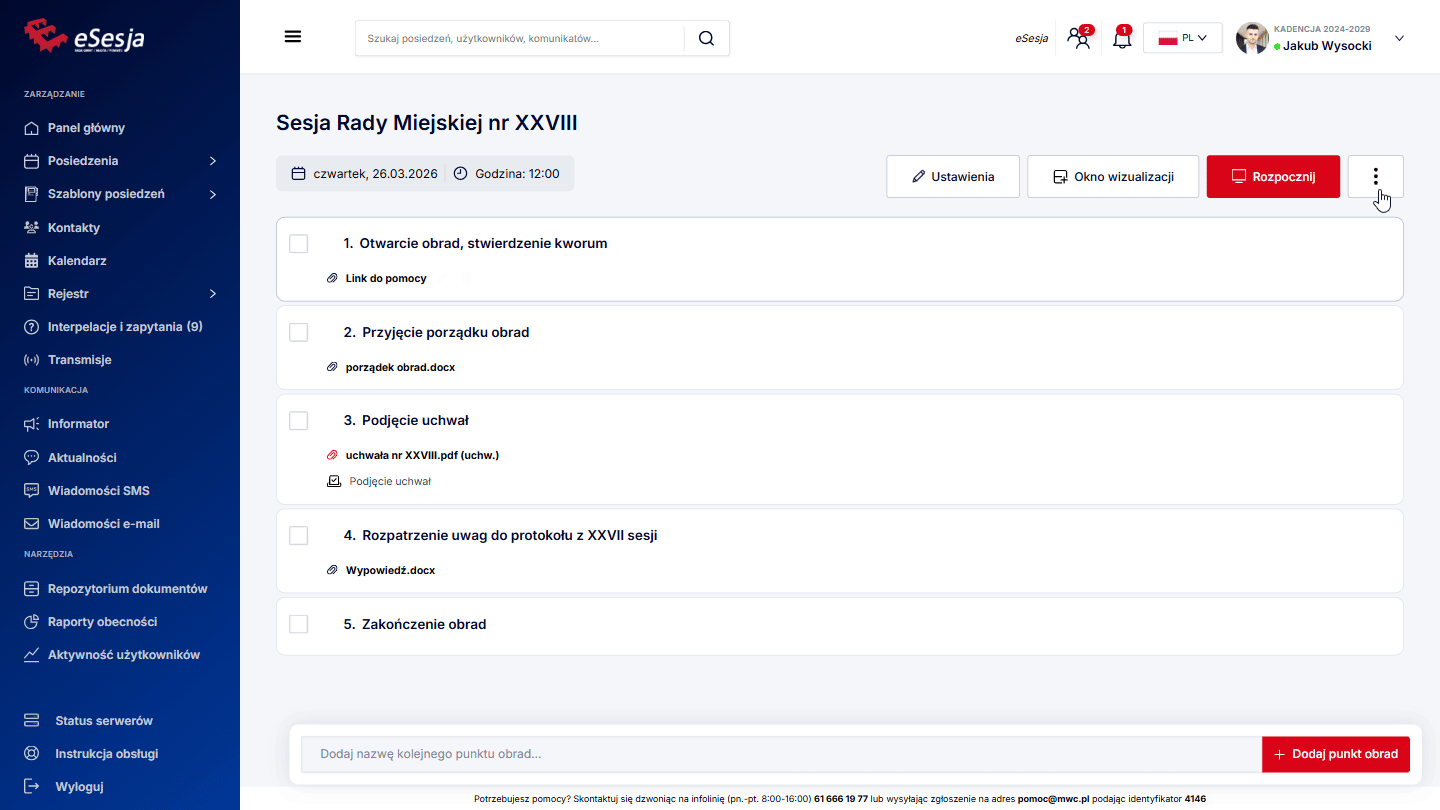Check the box for Otwarcie obrad item
The width and height of the screenshot is (1440, 810).
tap(299, 244)
